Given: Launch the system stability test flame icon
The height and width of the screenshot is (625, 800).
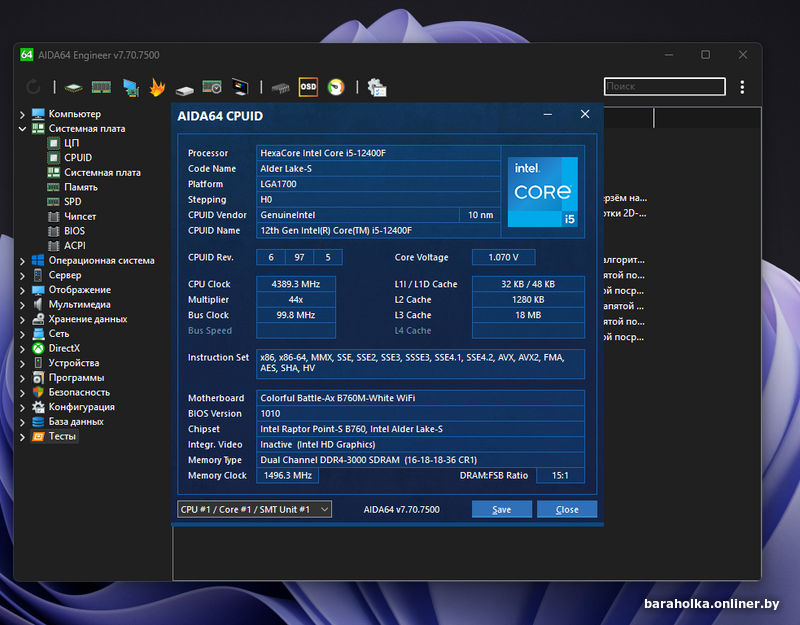Looking at the screenshot, I should (157, 87).
